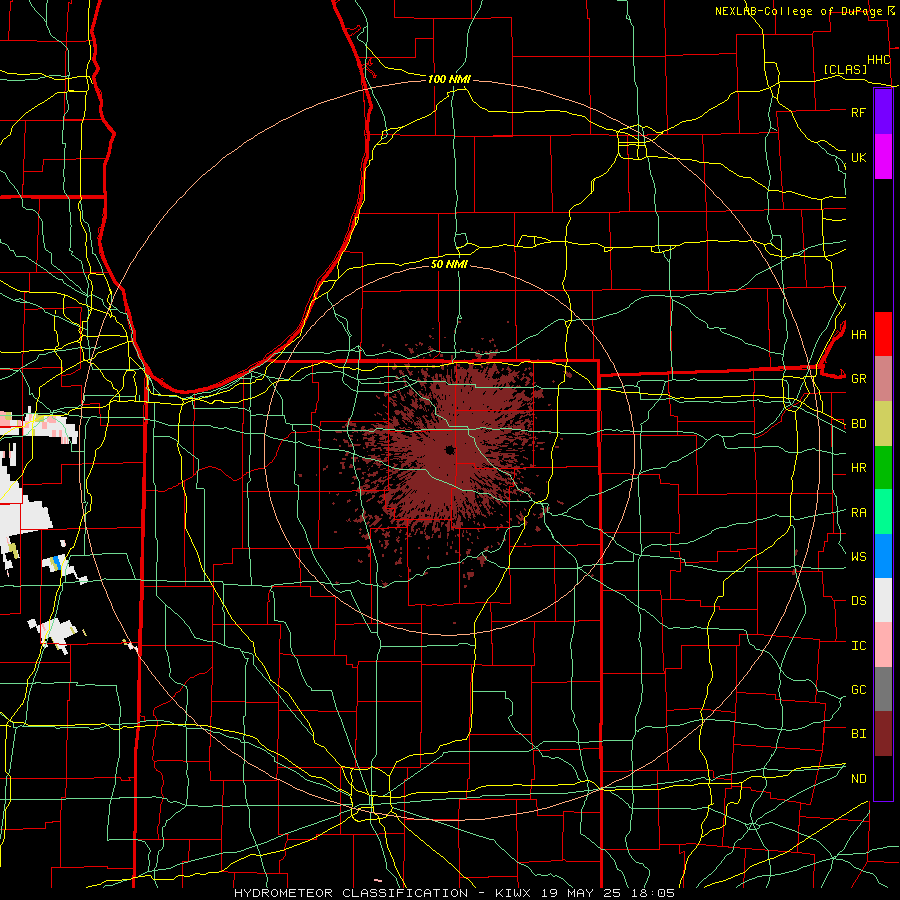
Task: Pick the HR green legend swatch
Action: [x=883, y=467]
